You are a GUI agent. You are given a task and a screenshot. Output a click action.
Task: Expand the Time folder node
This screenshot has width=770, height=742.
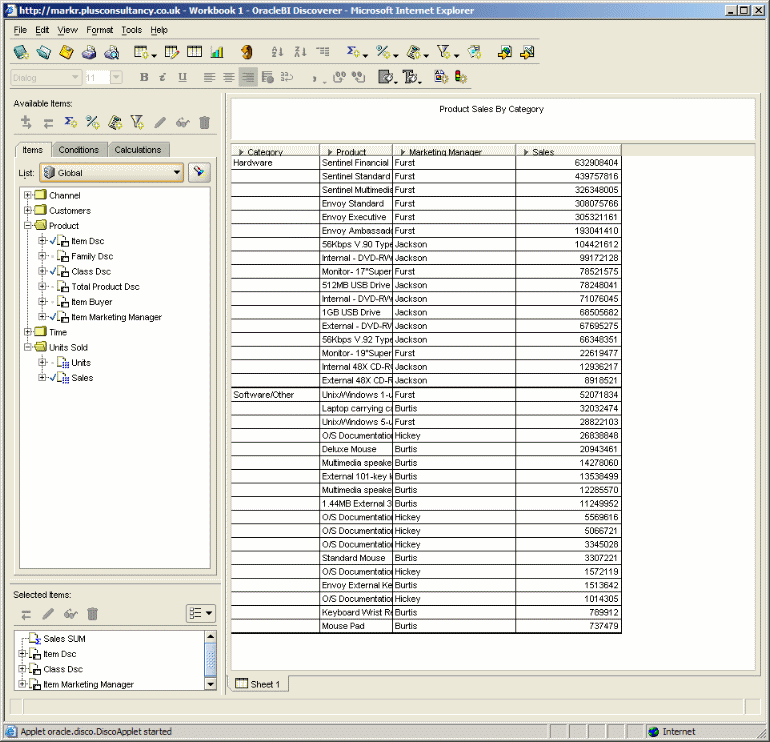pos(28,332)
